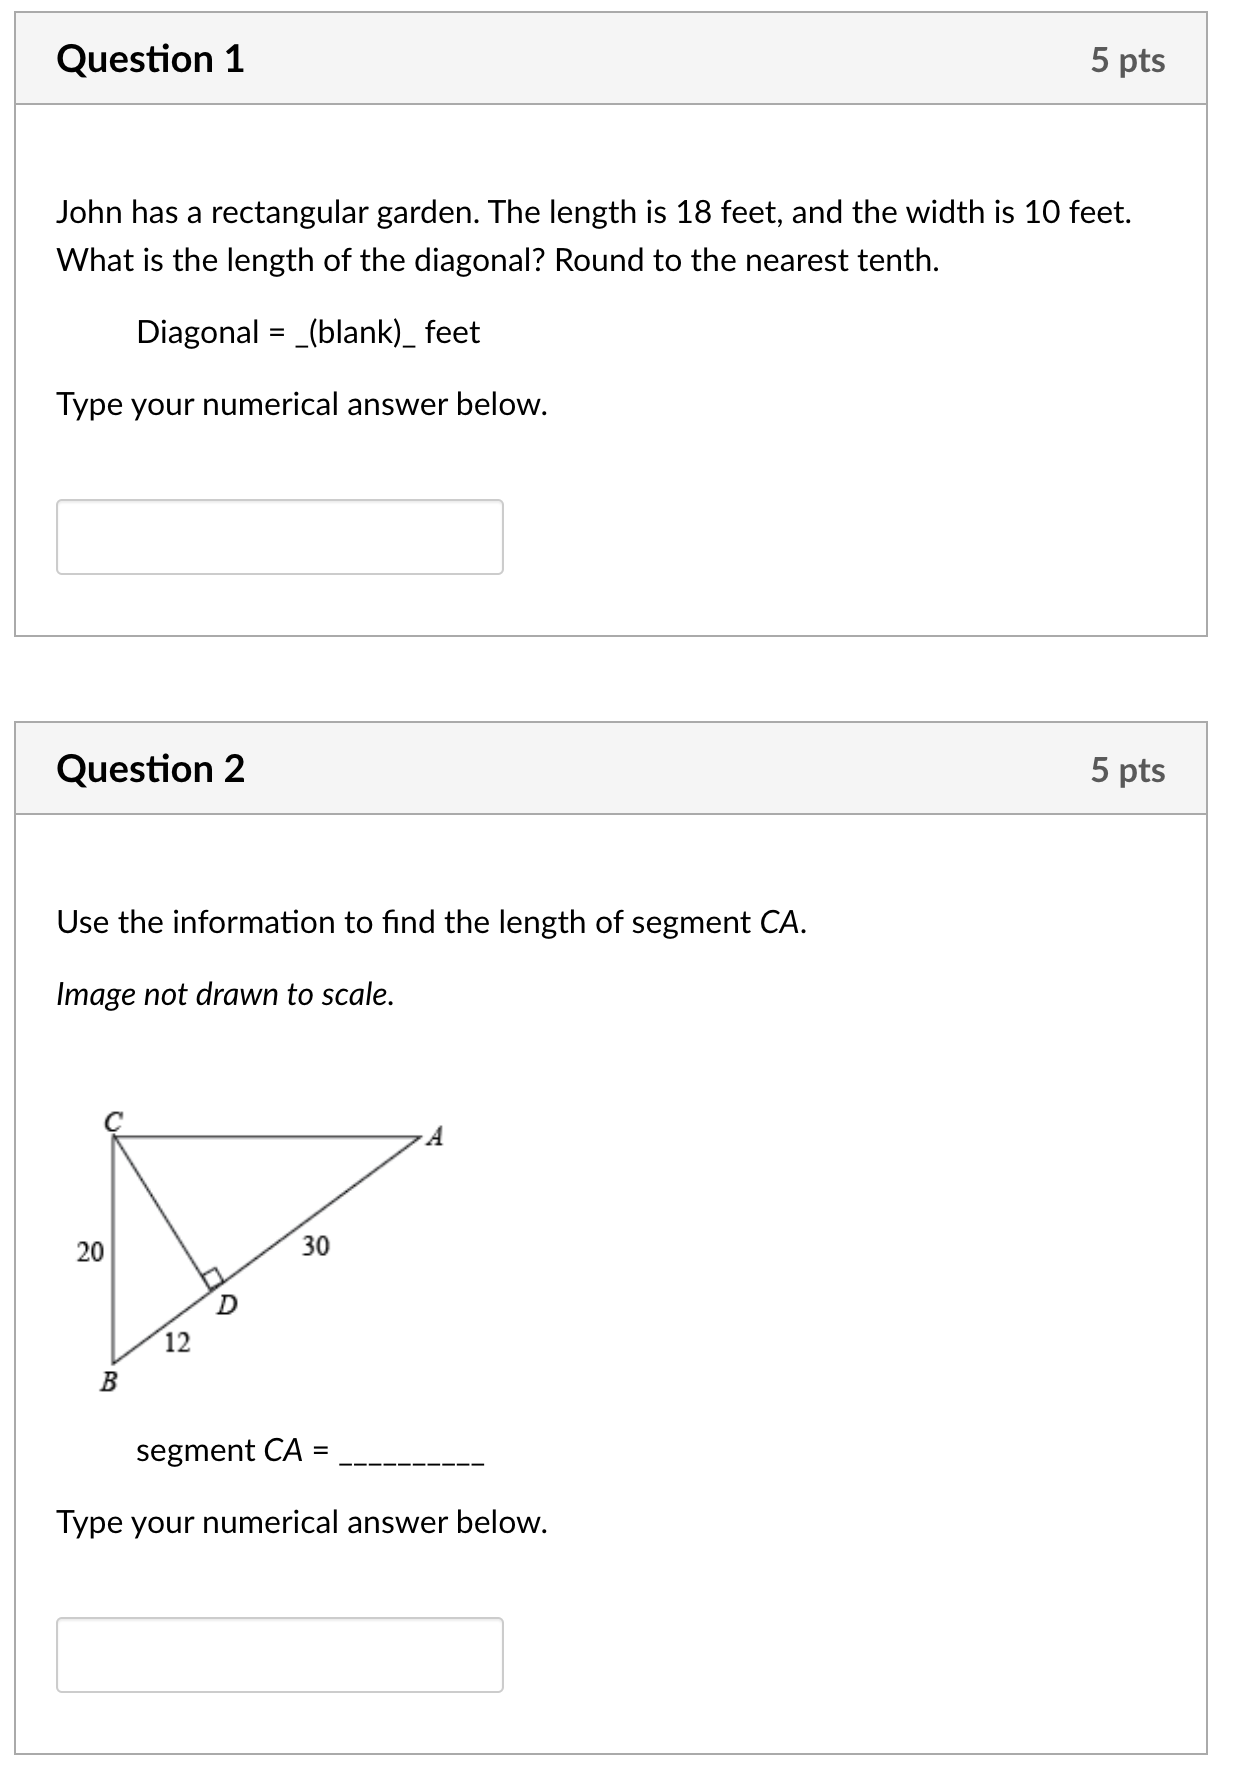Screen dimensions: 1250x1792
Task: Click the Question 1 answer input box
Action: (280, 537)
